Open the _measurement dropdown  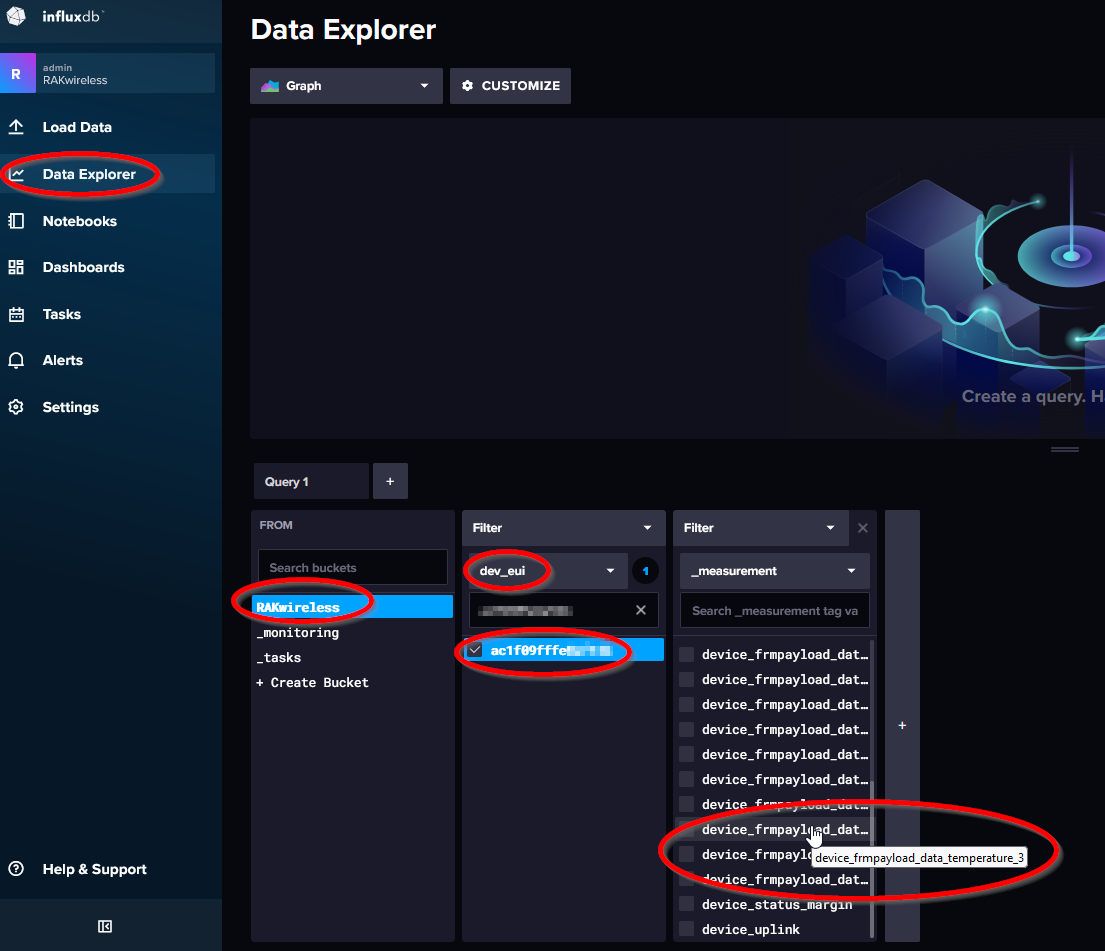click(x=773, y=570)
